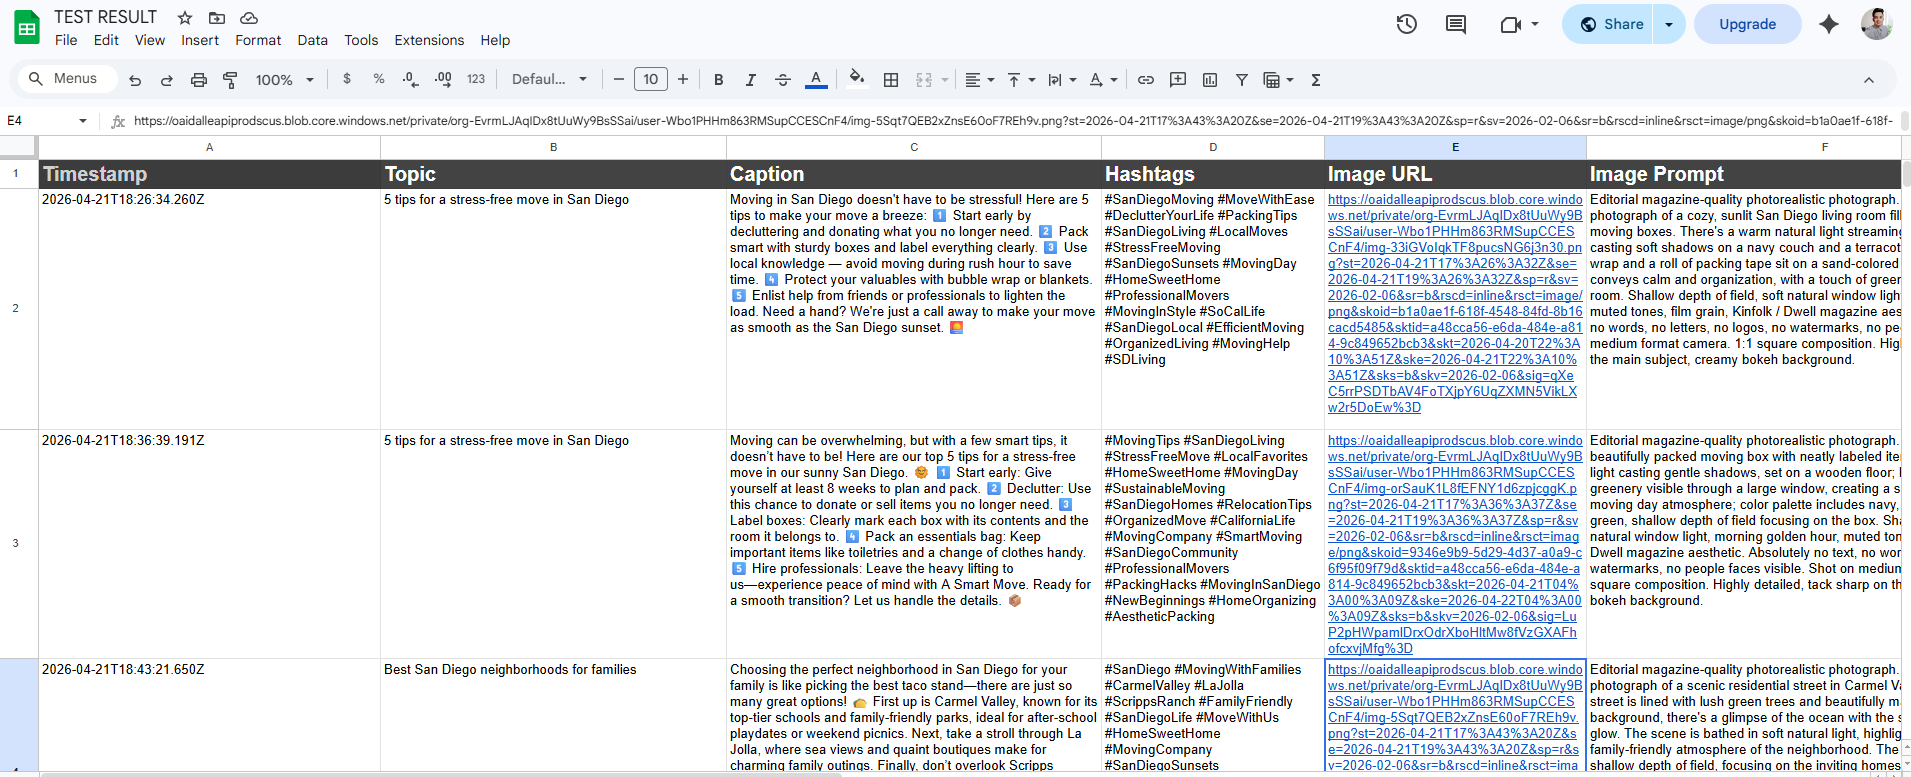The width and height of the screenshot is (1911, 777).
Task: Select the Timestamp header cell
Action: tap(210, 174)
